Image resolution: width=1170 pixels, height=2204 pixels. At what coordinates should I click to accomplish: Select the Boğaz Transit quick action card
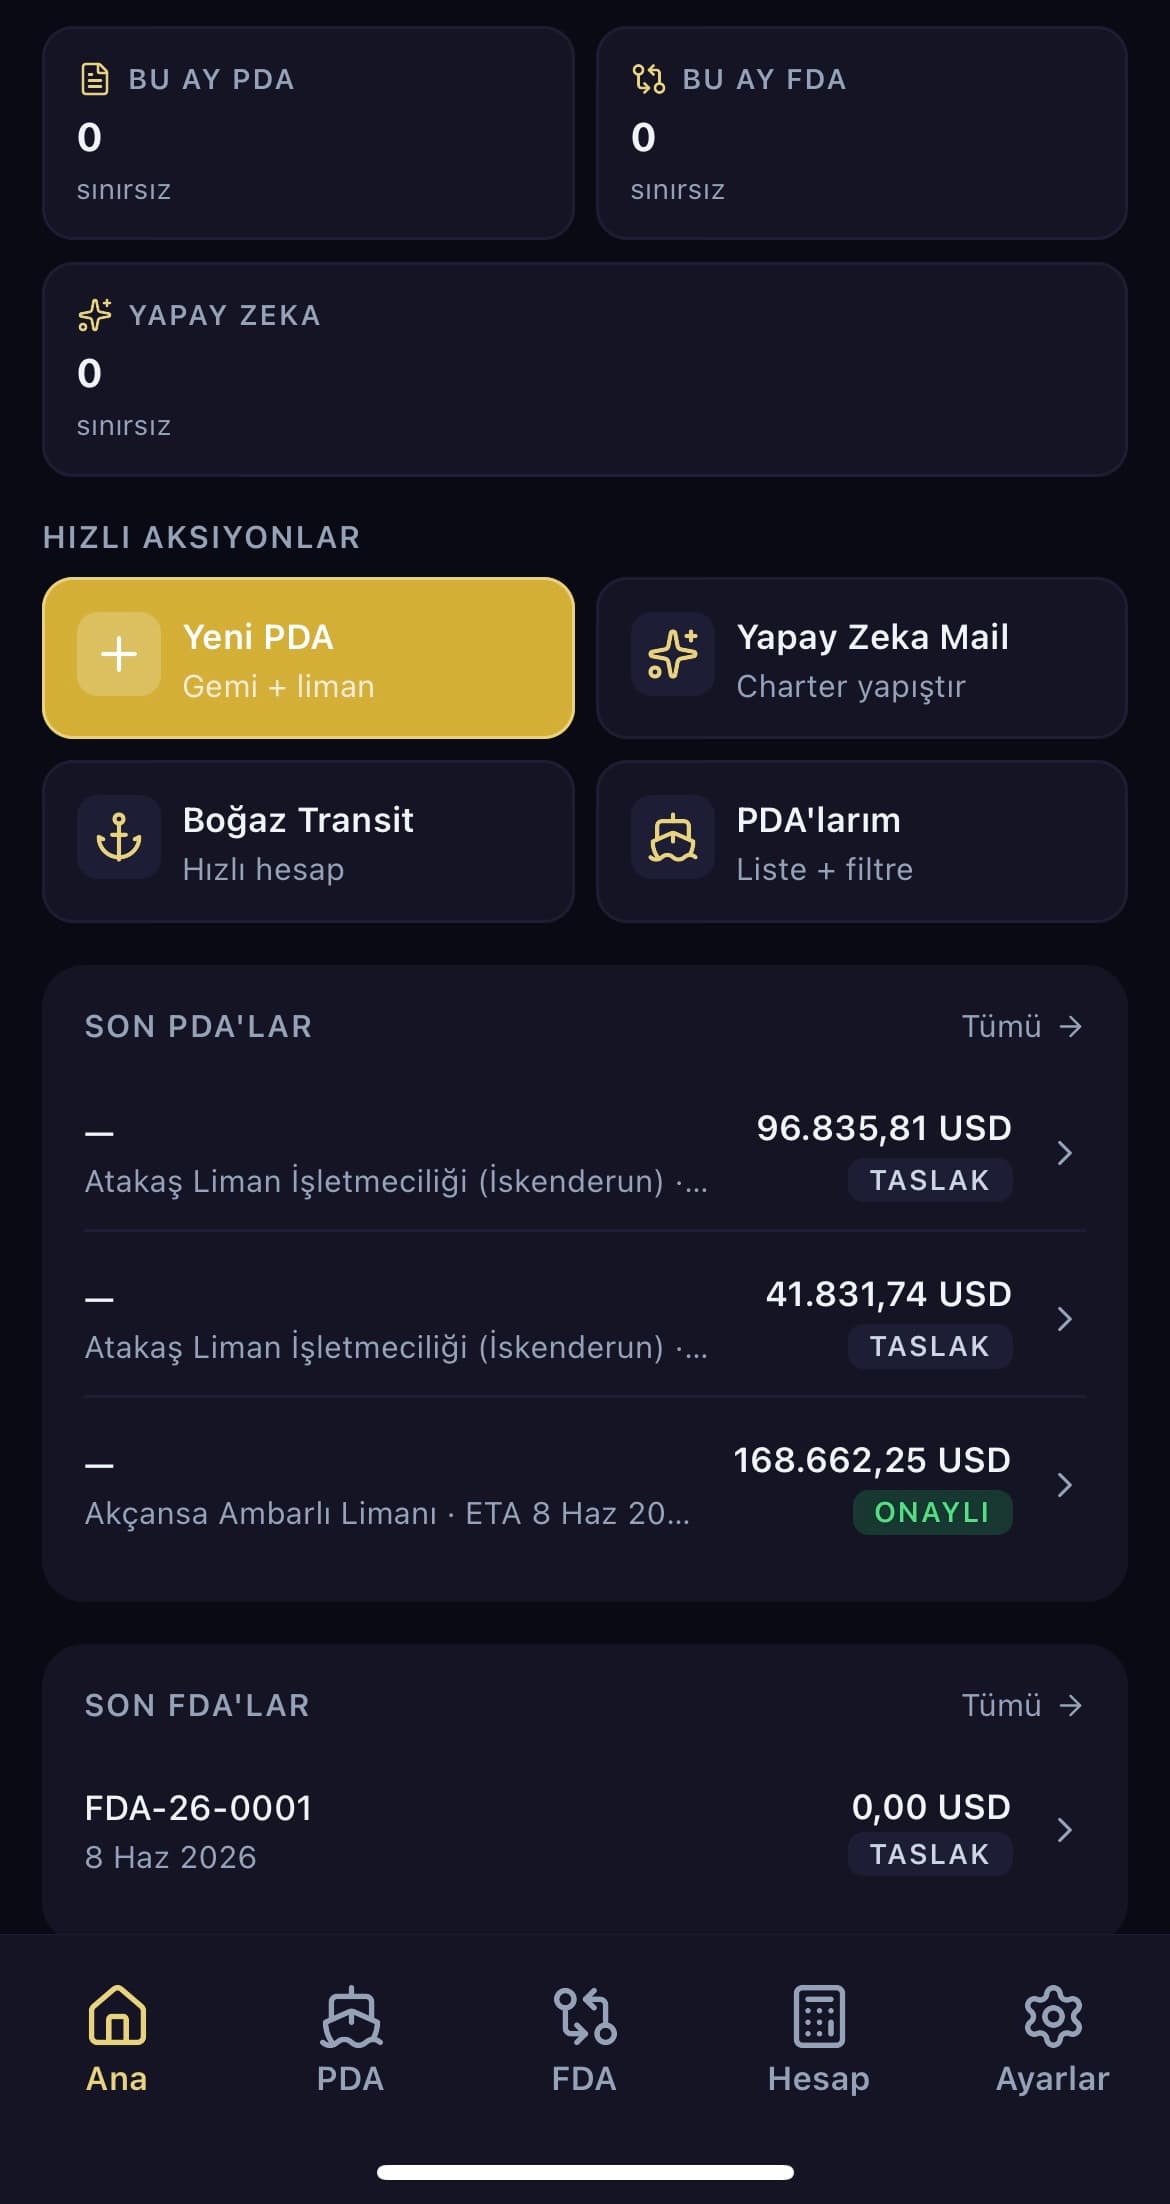[x=308, y=841]
